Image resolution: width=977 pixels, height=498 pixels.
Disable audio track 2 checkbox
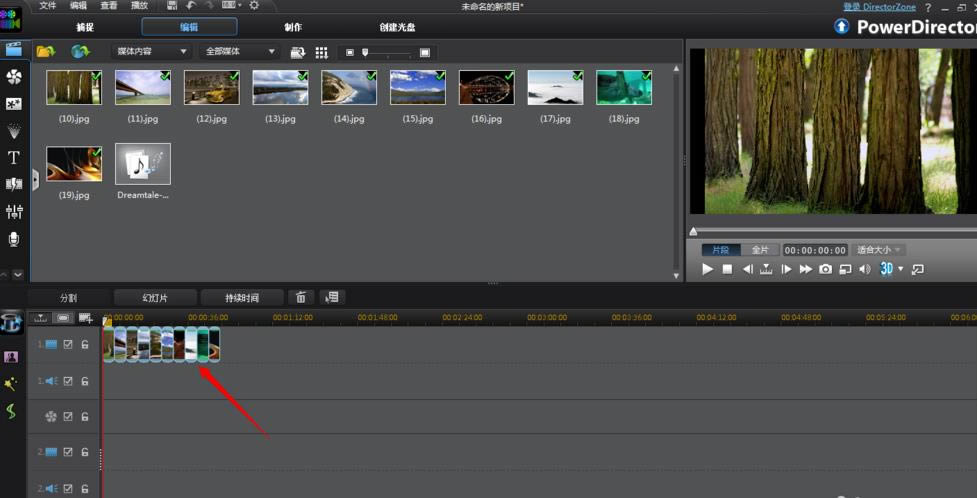[69, 488]
